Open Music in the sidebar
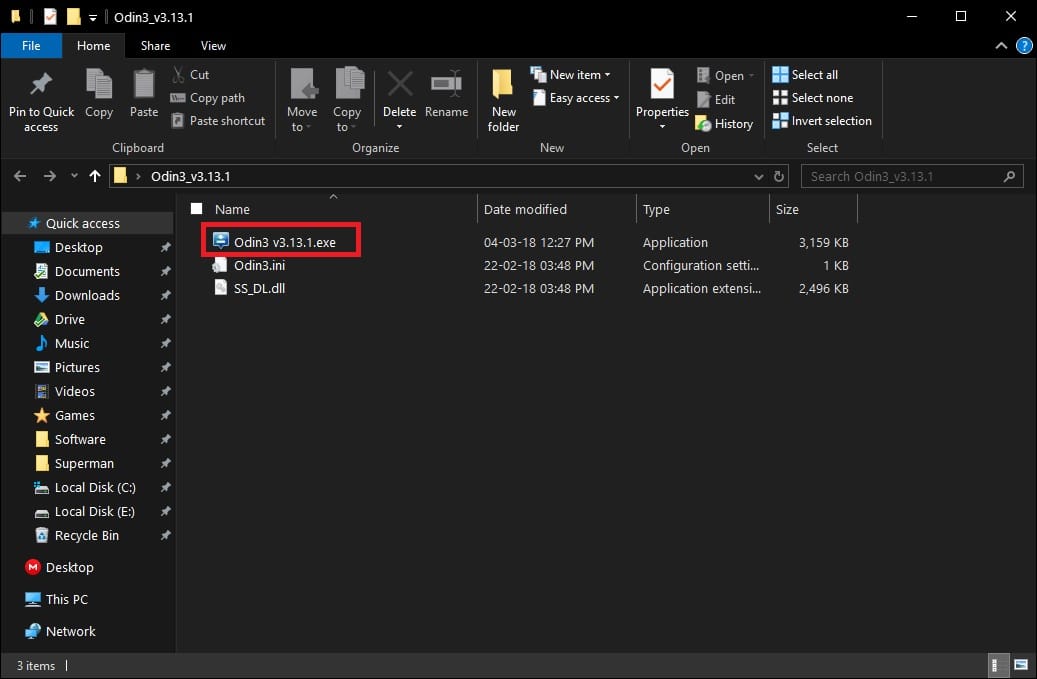 pos(71,343)
